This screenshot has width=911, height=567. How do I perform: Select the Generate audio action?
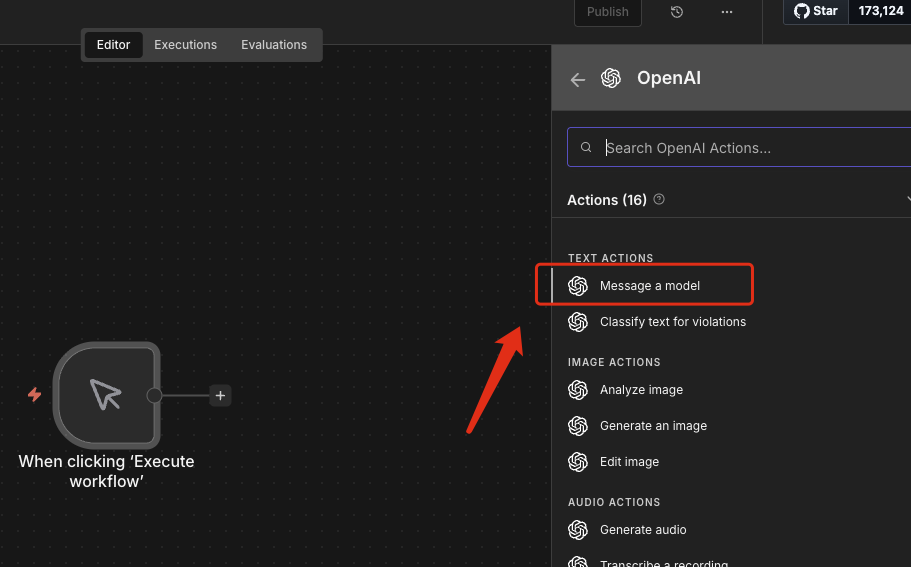643,530
